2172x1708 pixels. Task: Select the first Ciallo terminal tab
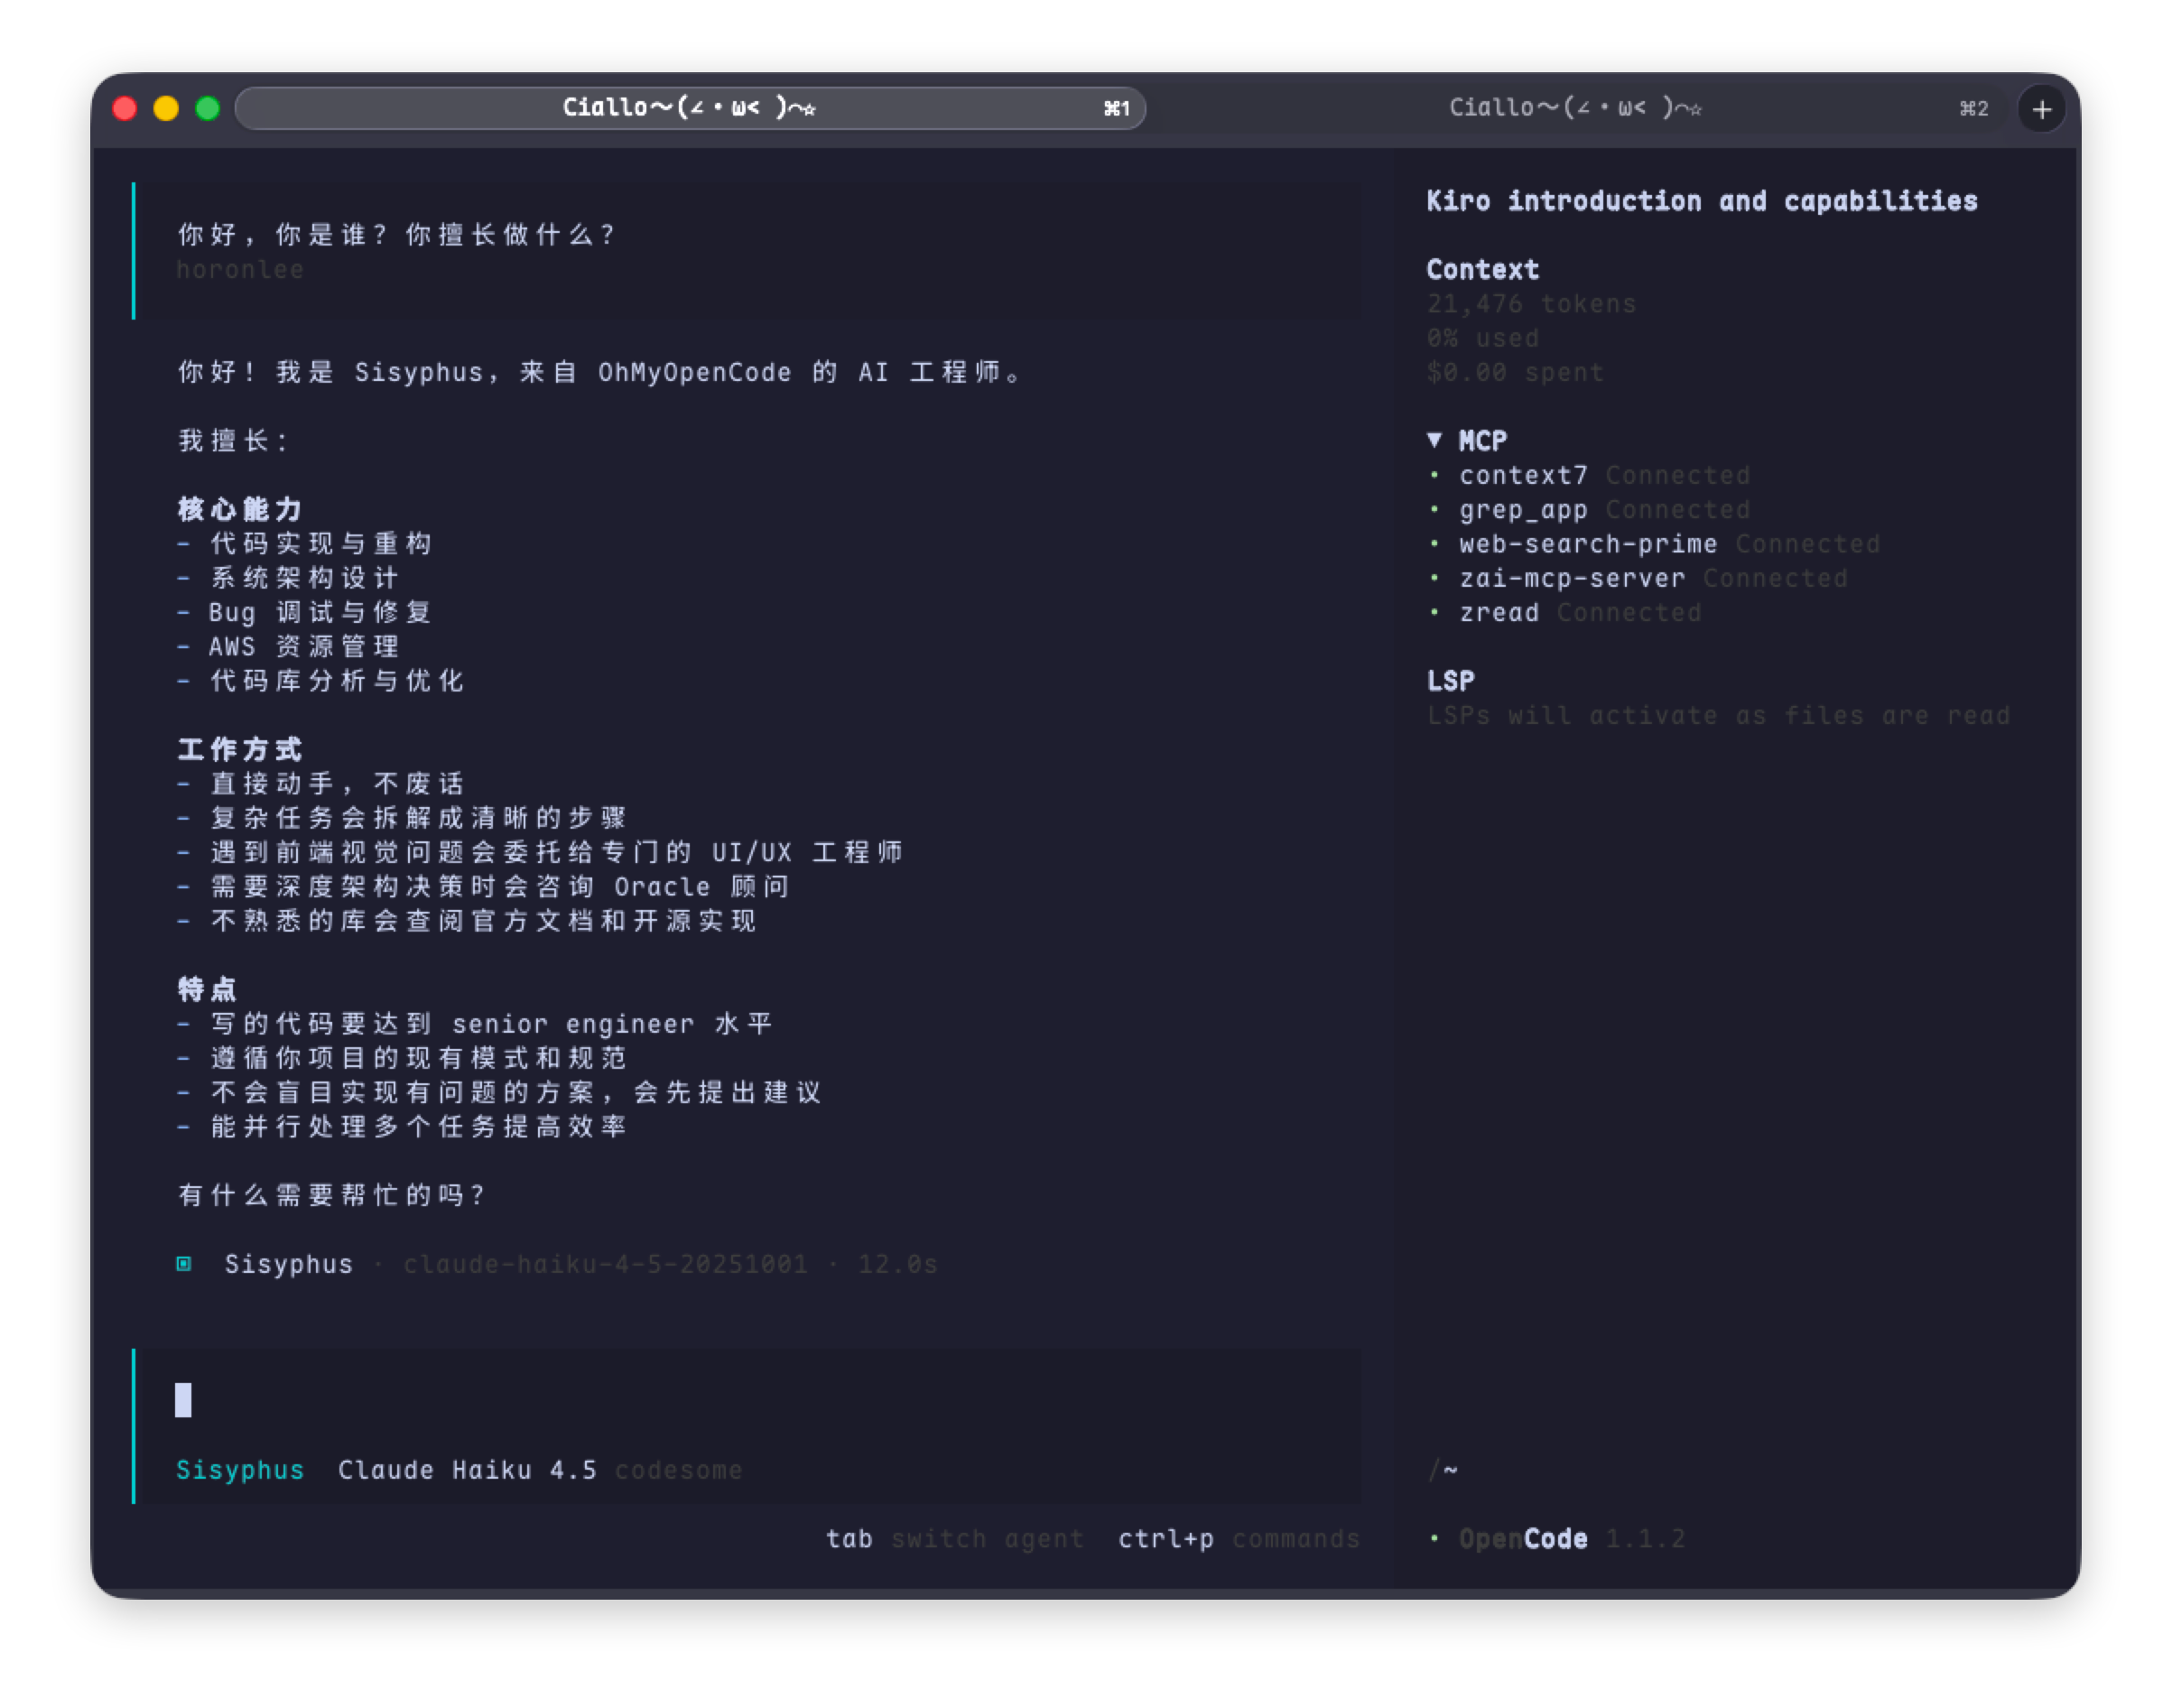pyautogui.click(x=689, y=108)
